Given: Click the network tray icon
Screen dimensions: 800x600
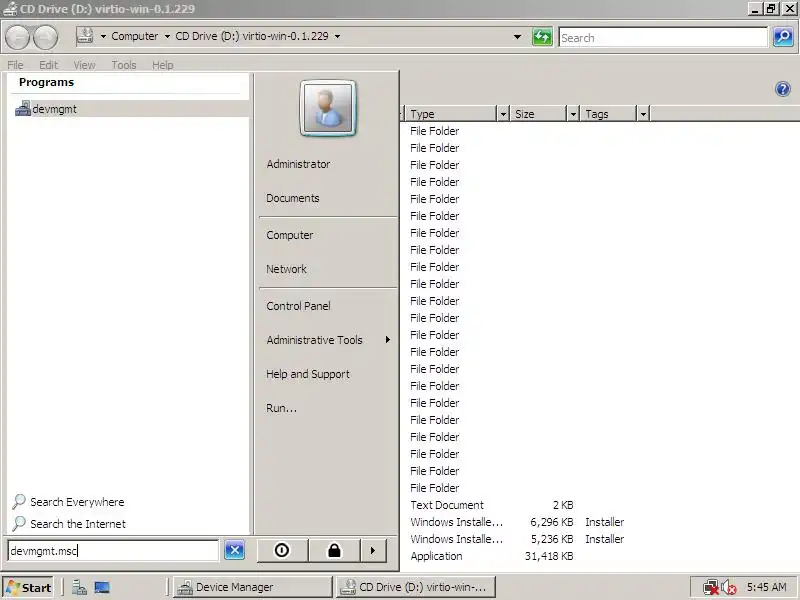Looking at the screenshot, I should tap(710, 587).
